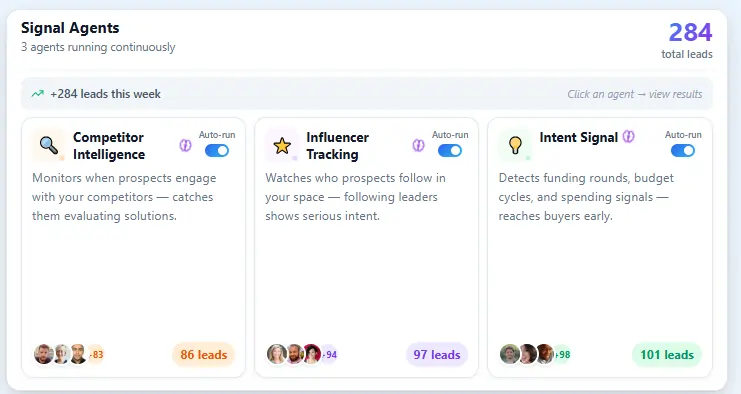Image resolution: width=741 pixels, height=394 pixels.
Task: Toggle Auto-run on Intent Signal card
Action: (683, 151)
